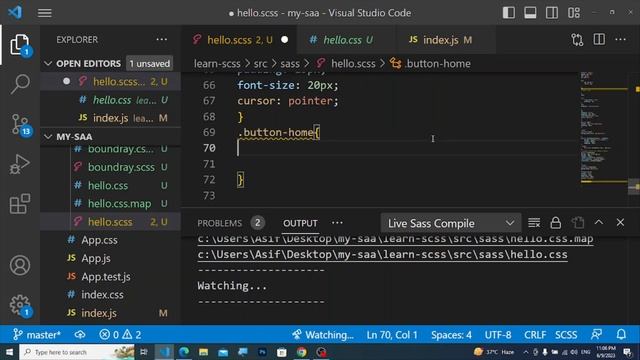This screenshot has height=360, width=640.
Task: Open the hello.css output path link
Action: [x=382, y=255]
